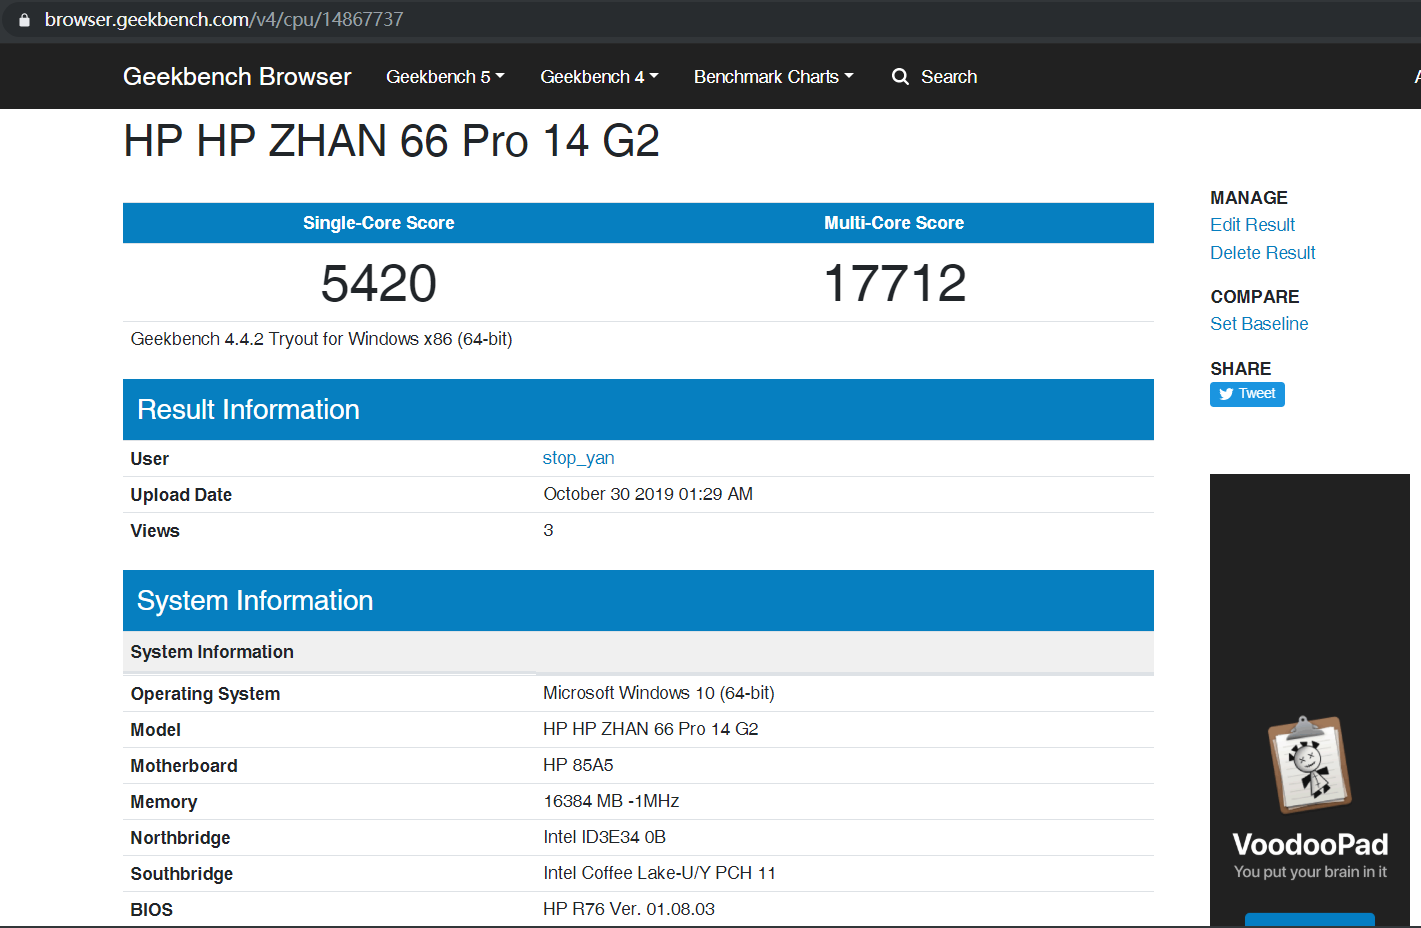Click the Operating System row label
This screenshot has height=928, width=1421.
click(x=205, y=694)
